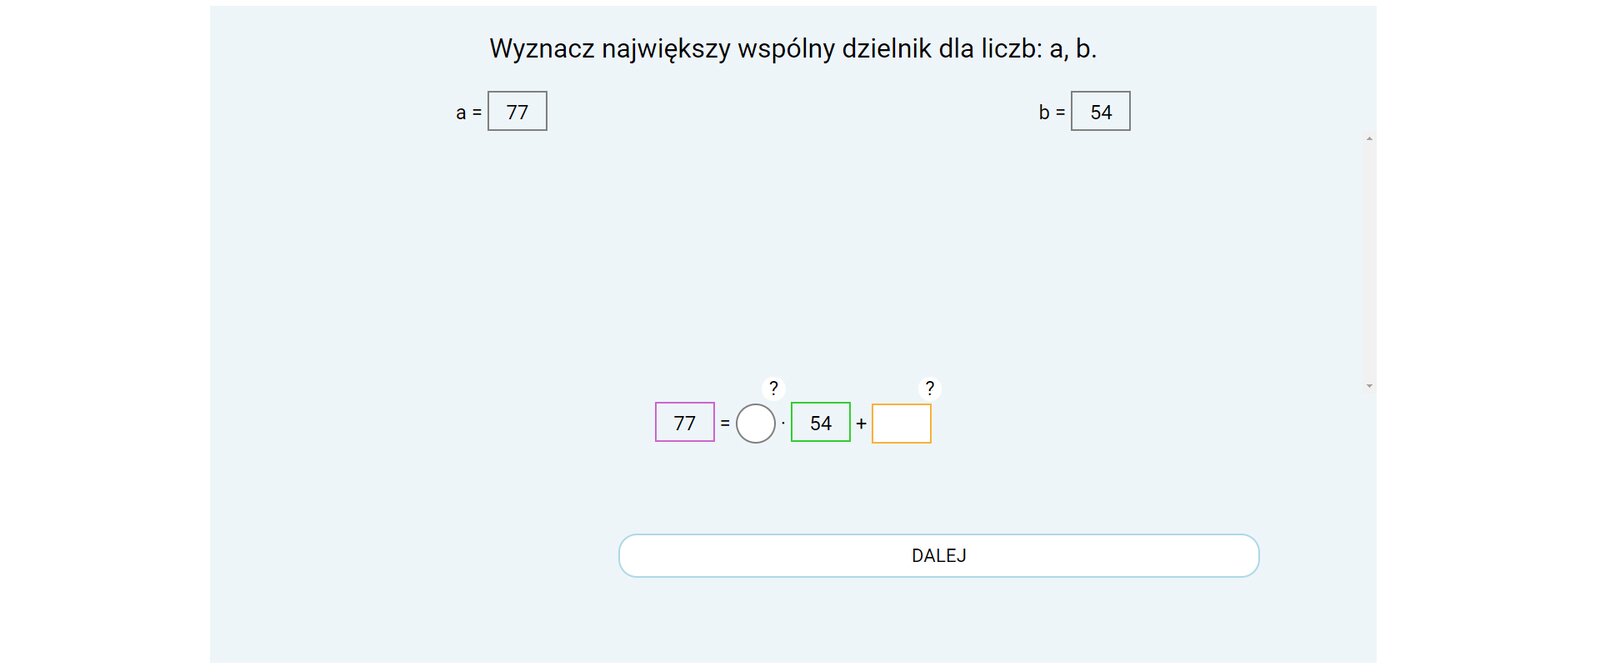The image size is (1600, 672).
Task: Click the "a =" label
Action: (468, 113)
